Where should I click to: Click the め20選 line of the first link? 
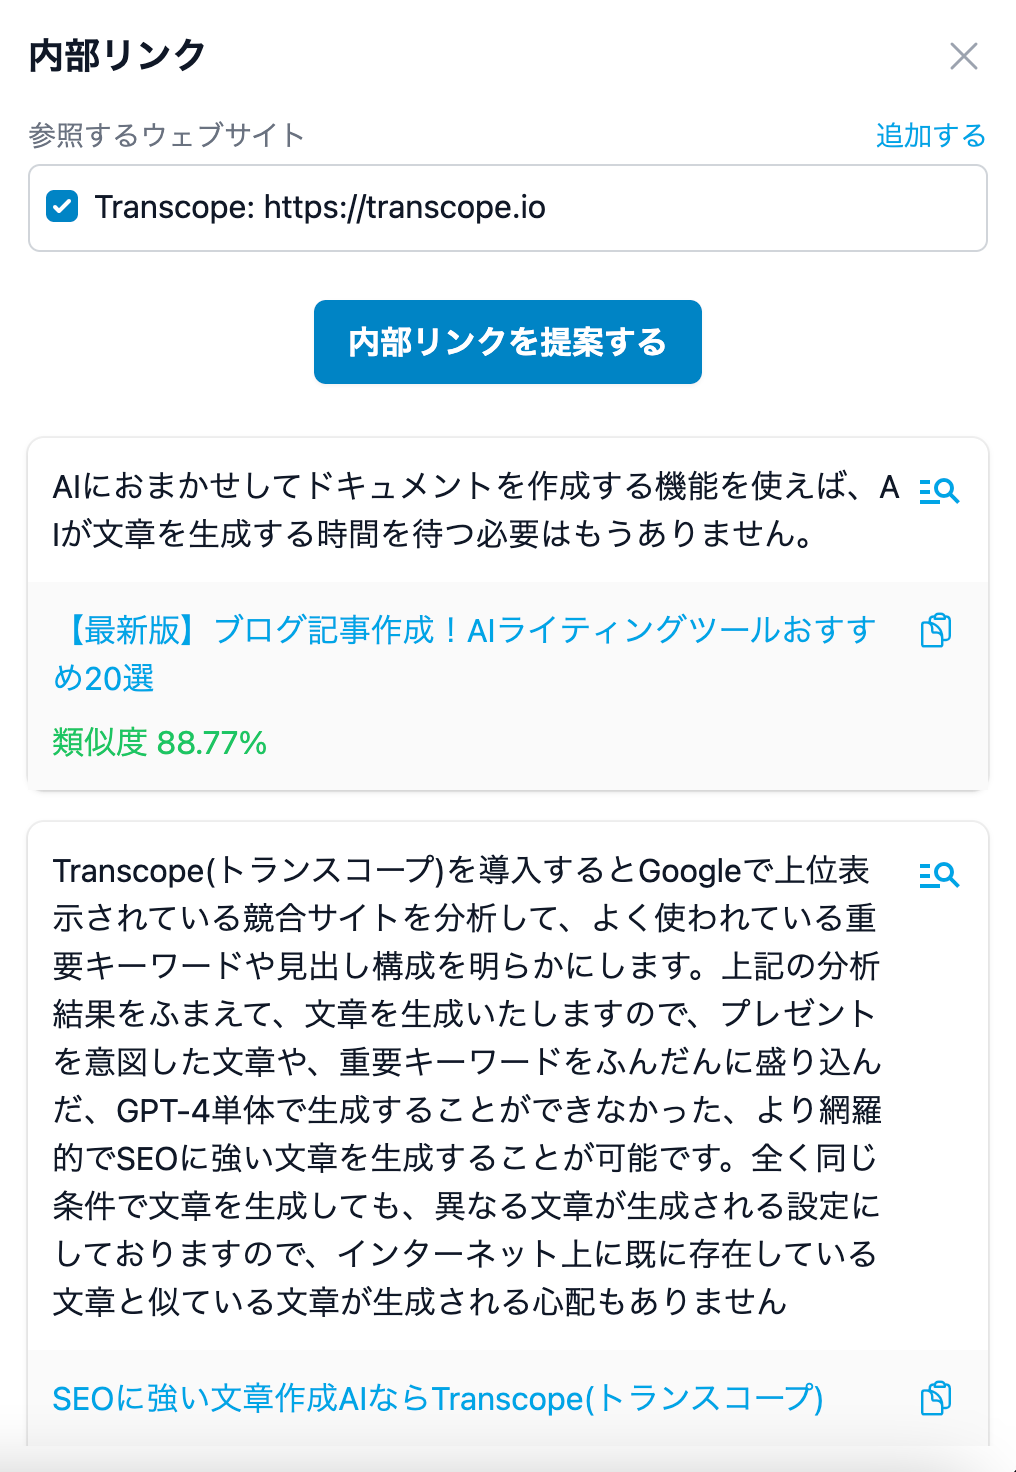point(104,678)
